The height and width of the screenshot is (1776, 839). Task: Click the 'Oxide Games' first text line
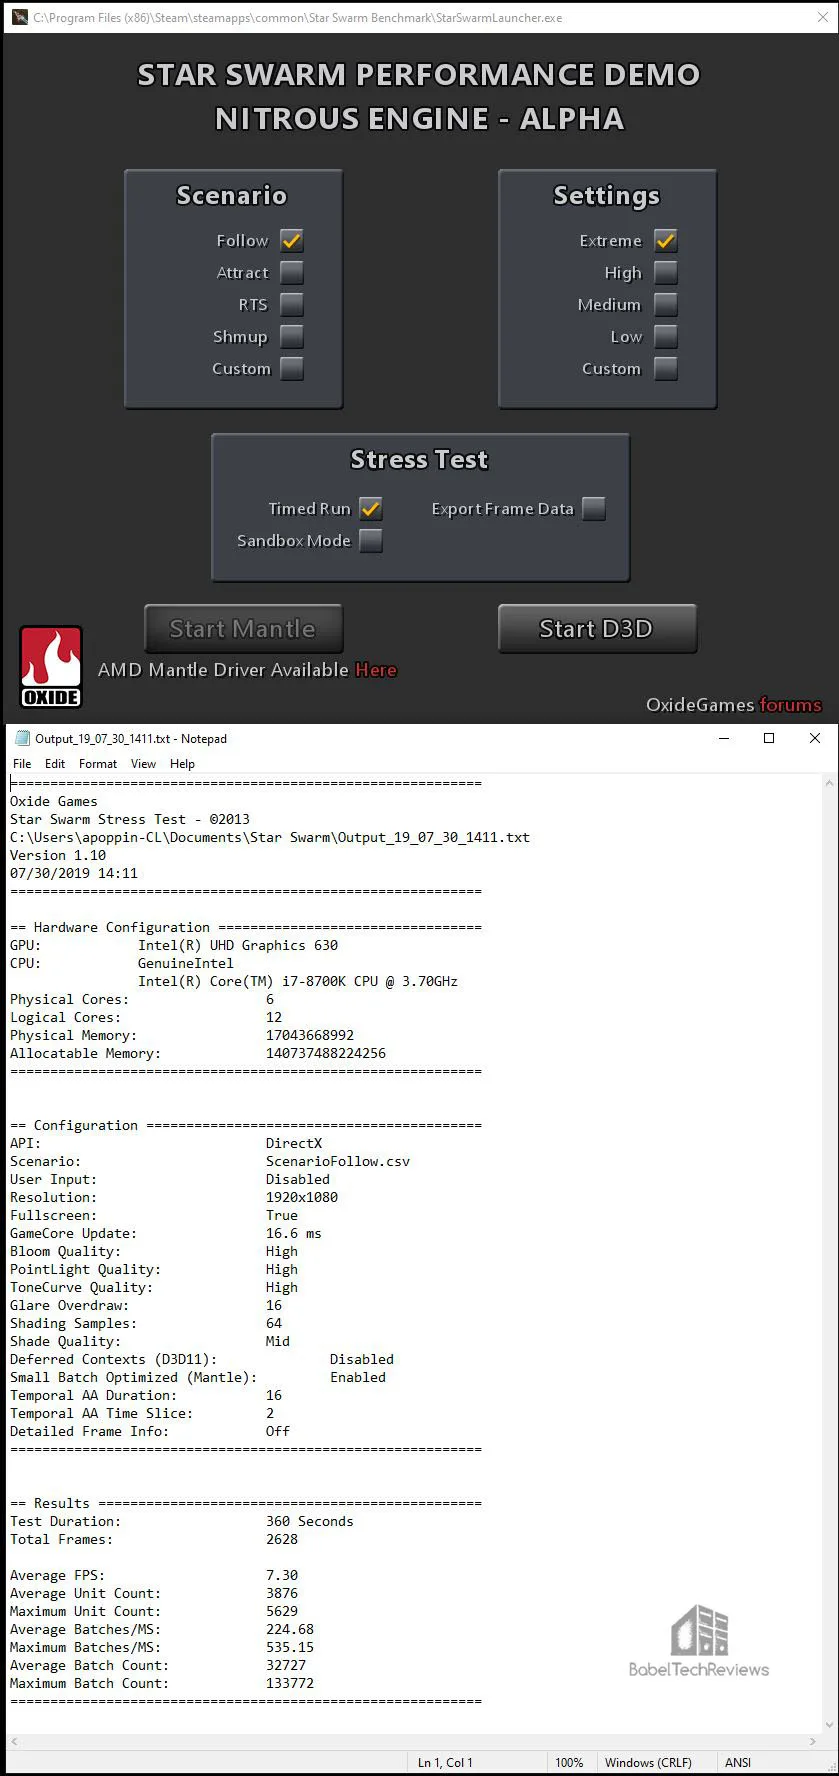(54, 802)
